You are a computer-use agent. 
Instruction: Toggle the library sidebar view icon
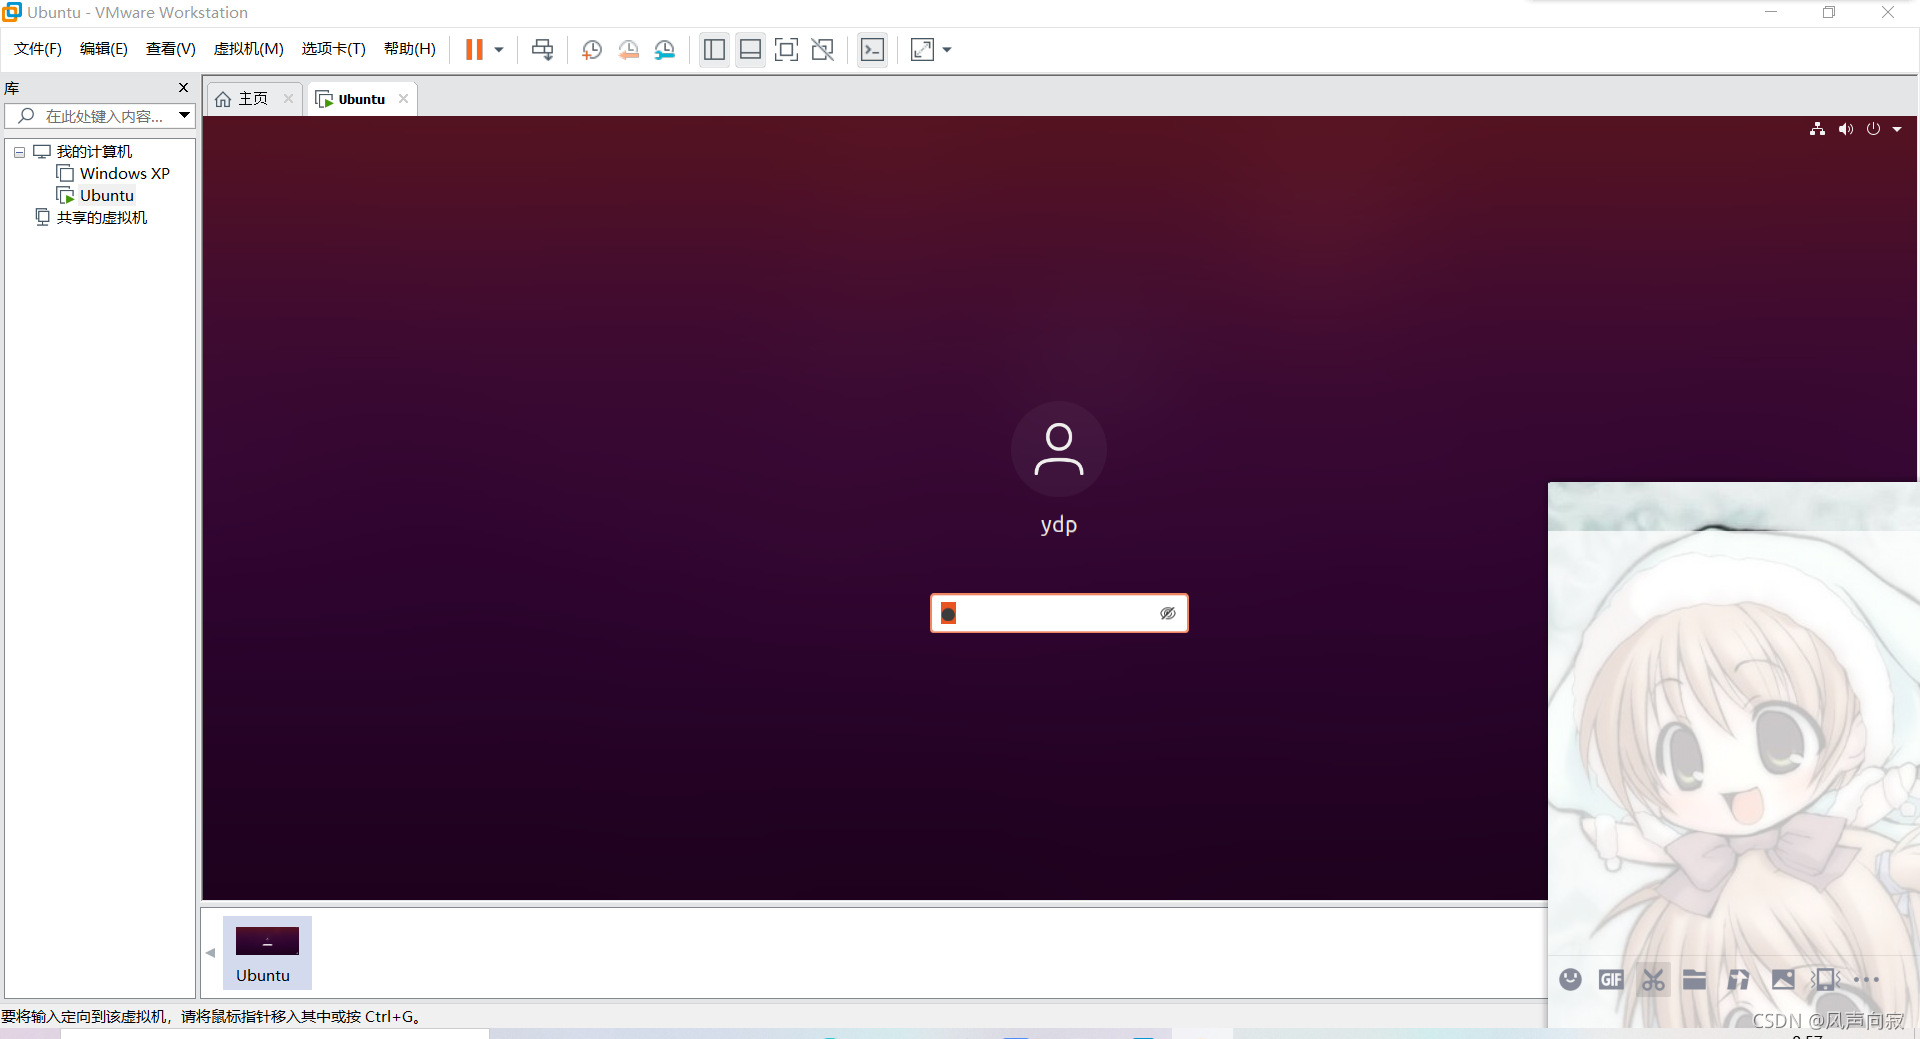714,49
